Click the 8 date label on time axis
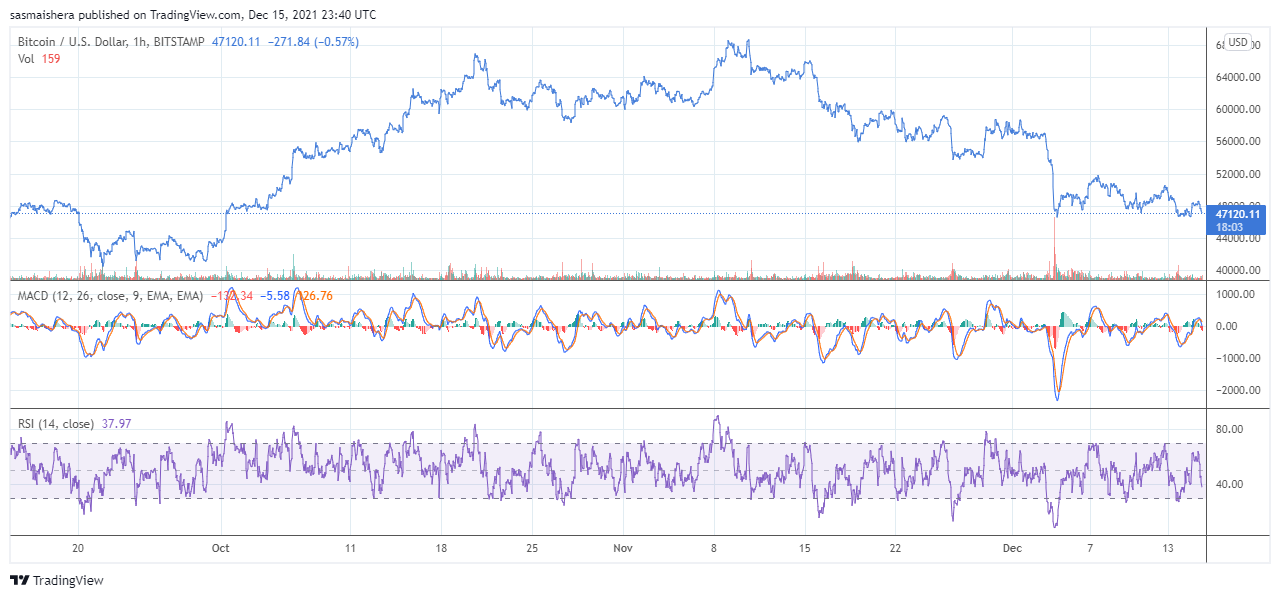Screen dimensions: 1280x598 tap(714, 548)
